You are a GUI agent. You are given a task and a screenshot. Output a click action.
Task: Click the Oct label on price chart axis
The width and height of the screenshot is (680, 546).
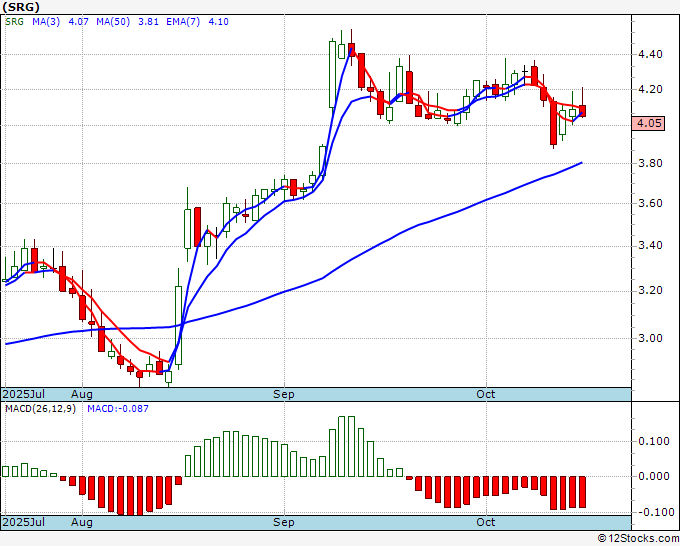click(485, 394)
